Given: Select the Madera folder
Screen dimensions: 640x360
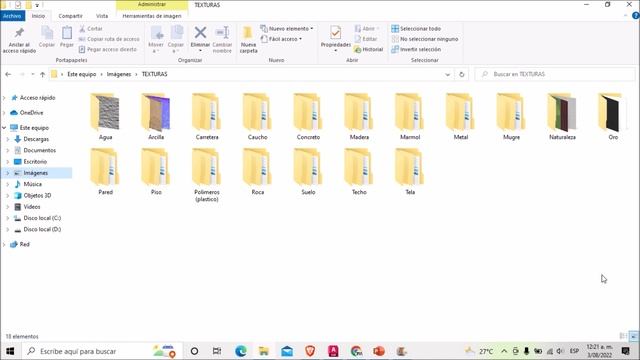Looking at the screenshot, I should [x=359, y=117].
